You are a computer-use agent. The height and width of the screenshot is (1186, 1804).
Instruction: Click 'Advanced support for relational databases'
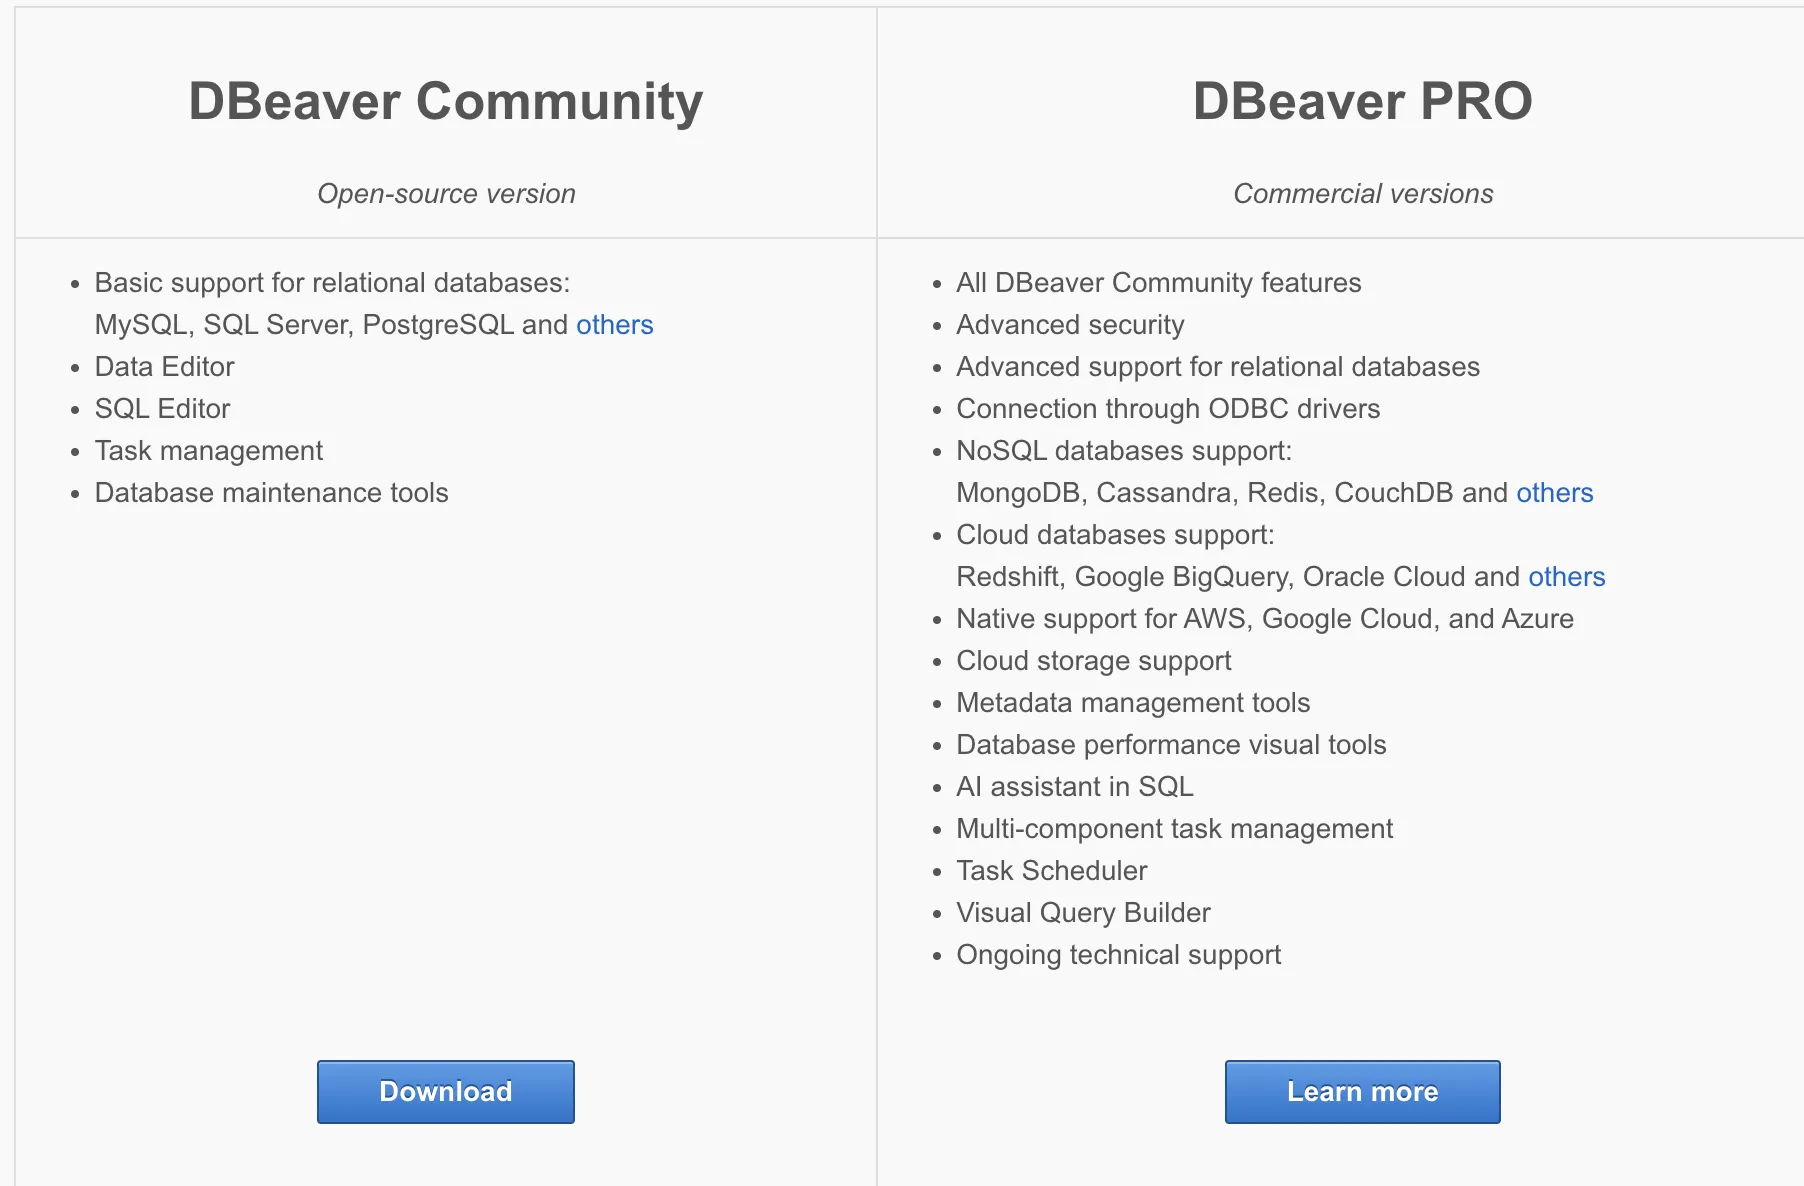(x=1218, y=367)
